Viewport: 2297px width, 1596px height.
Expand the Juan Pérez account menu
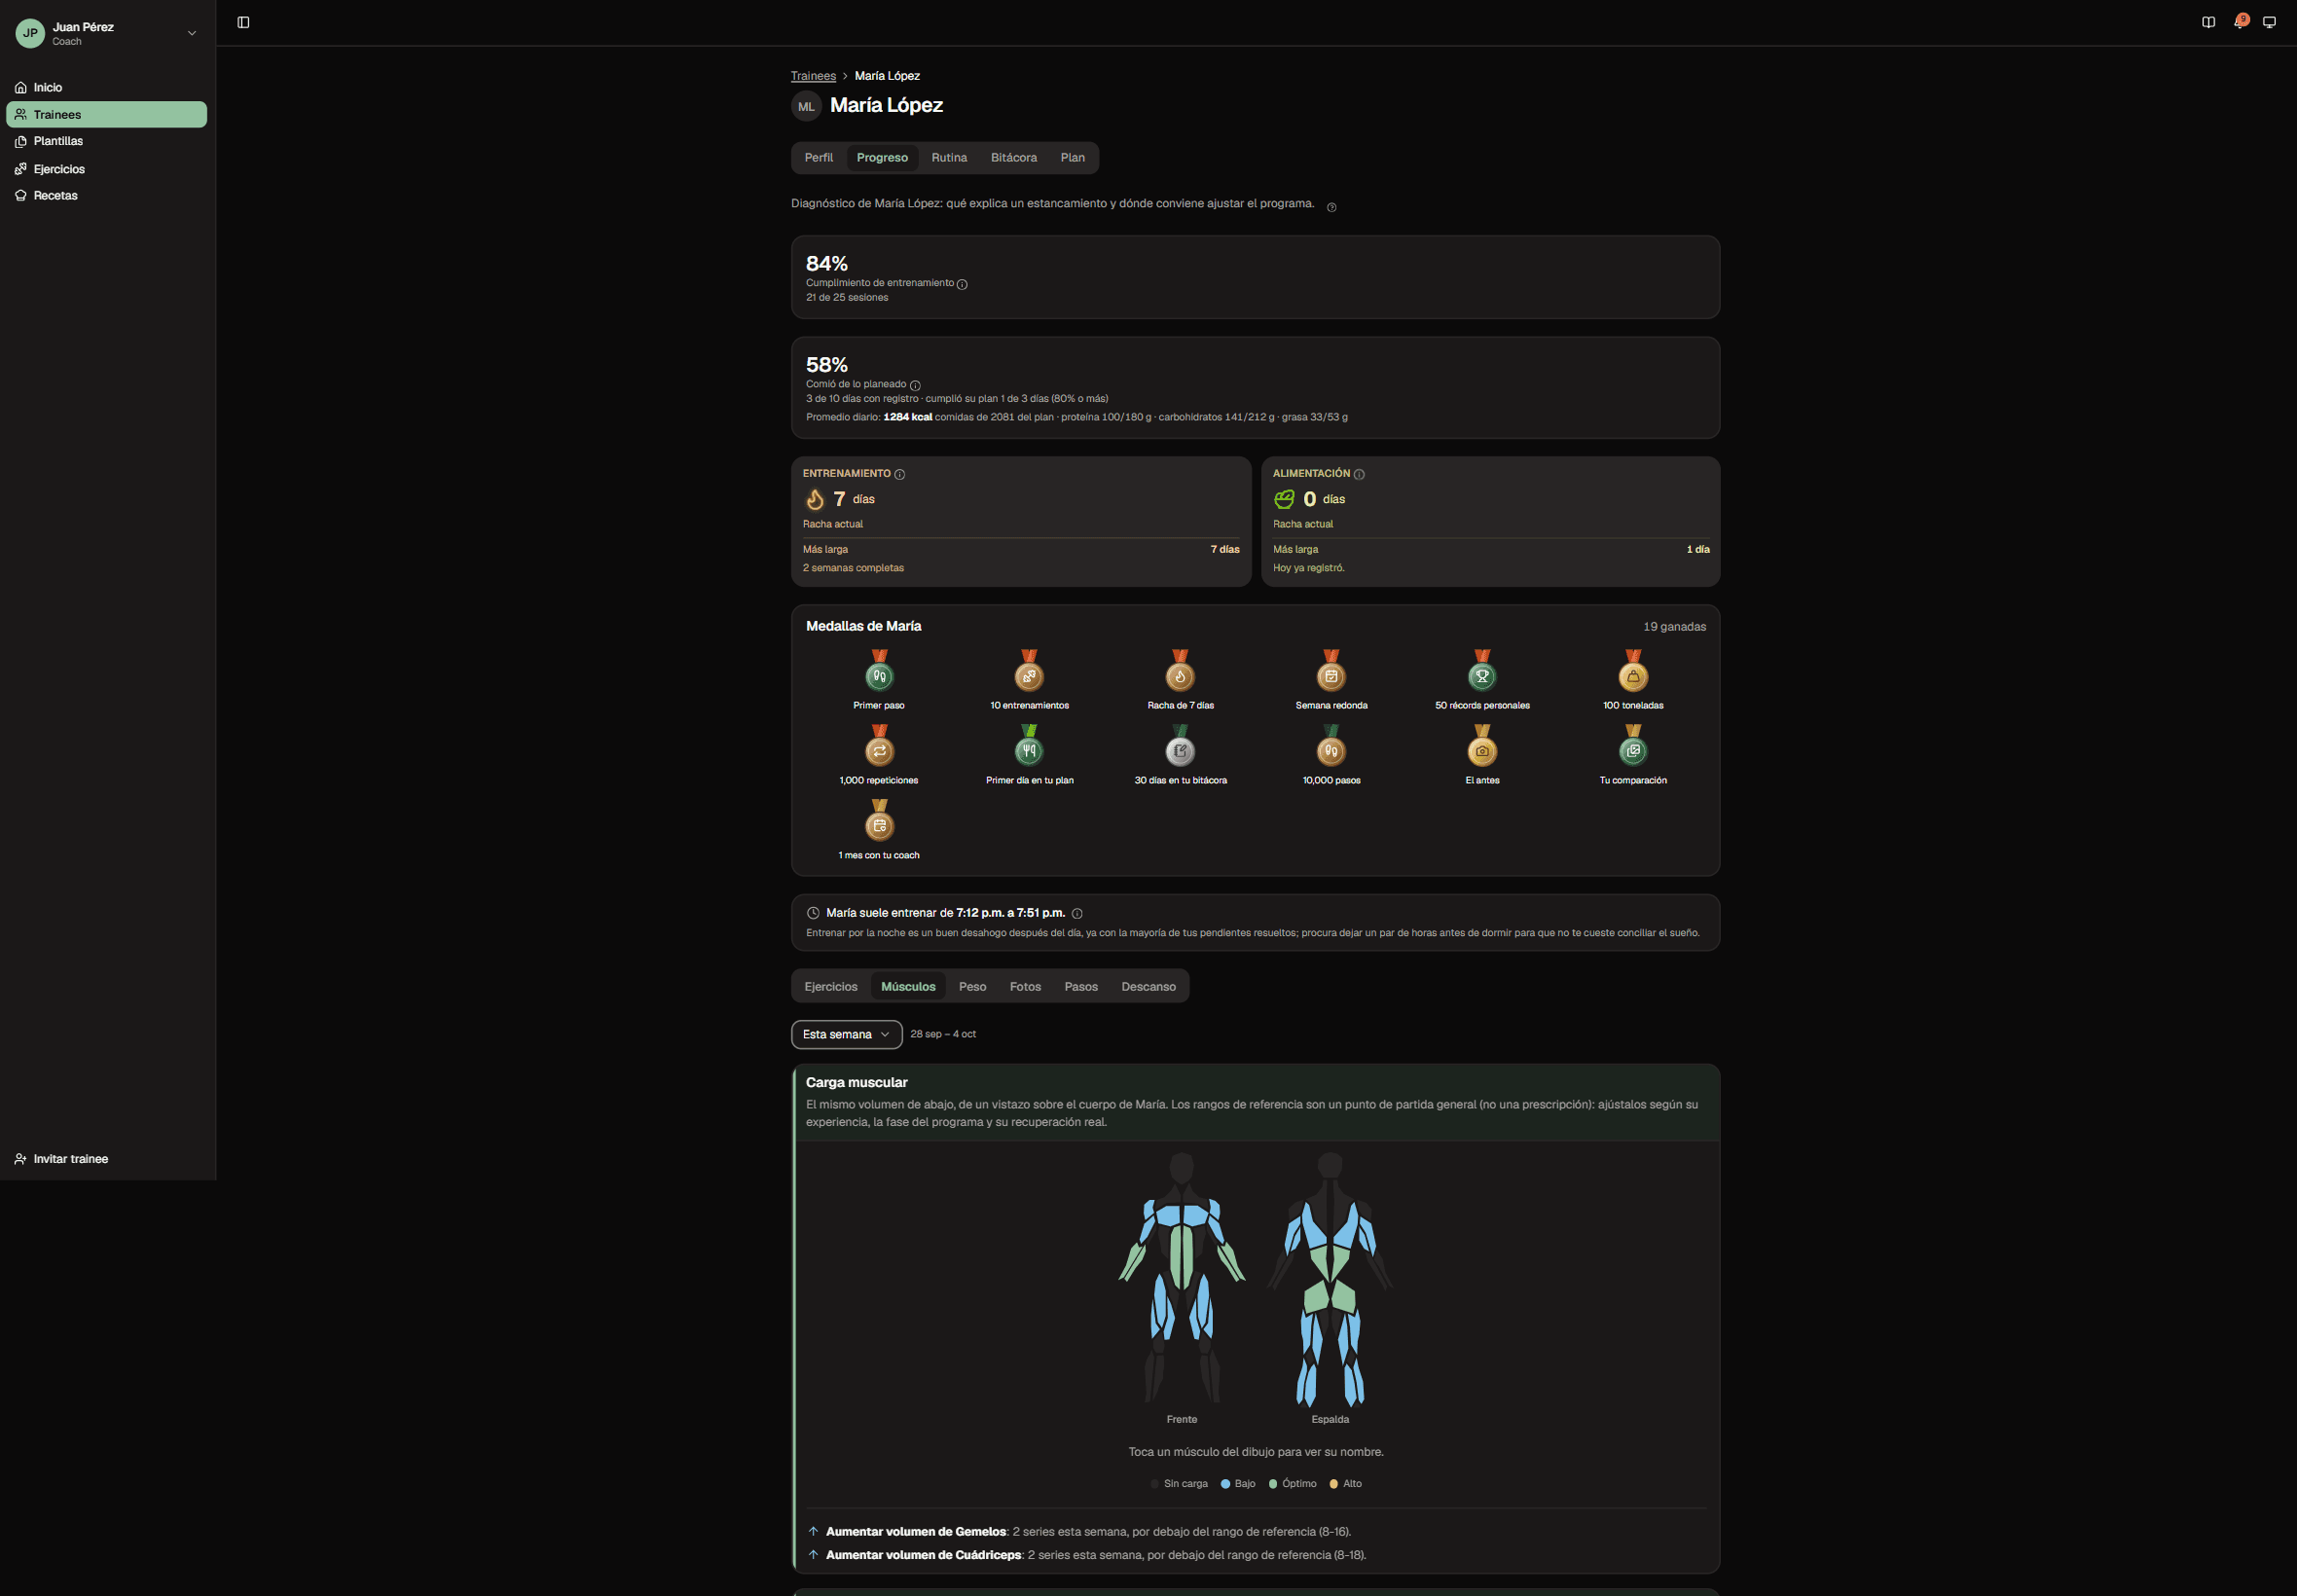107,33
